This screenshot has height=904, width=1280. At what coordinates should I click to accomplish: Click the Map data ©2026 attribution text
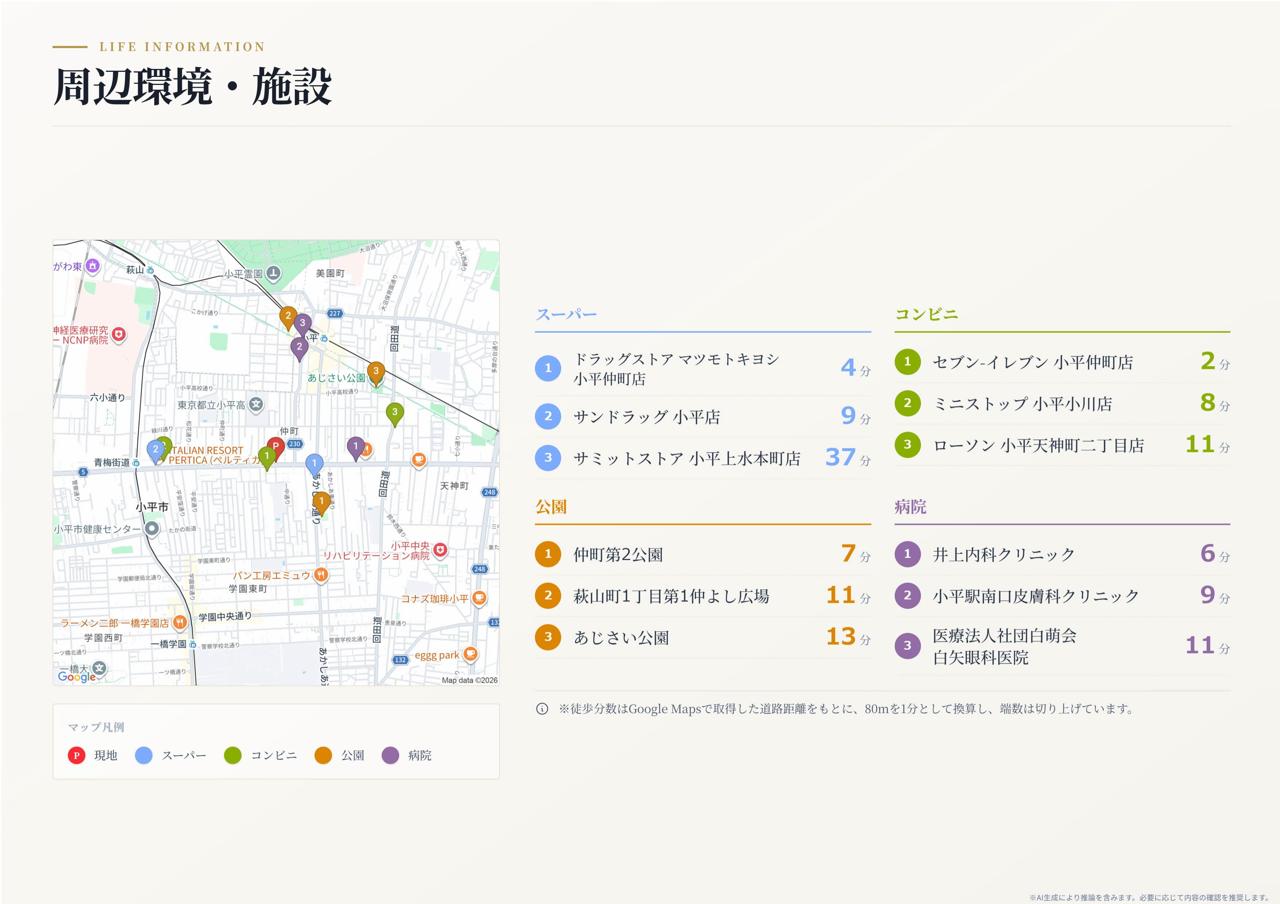tap(470, 680)
